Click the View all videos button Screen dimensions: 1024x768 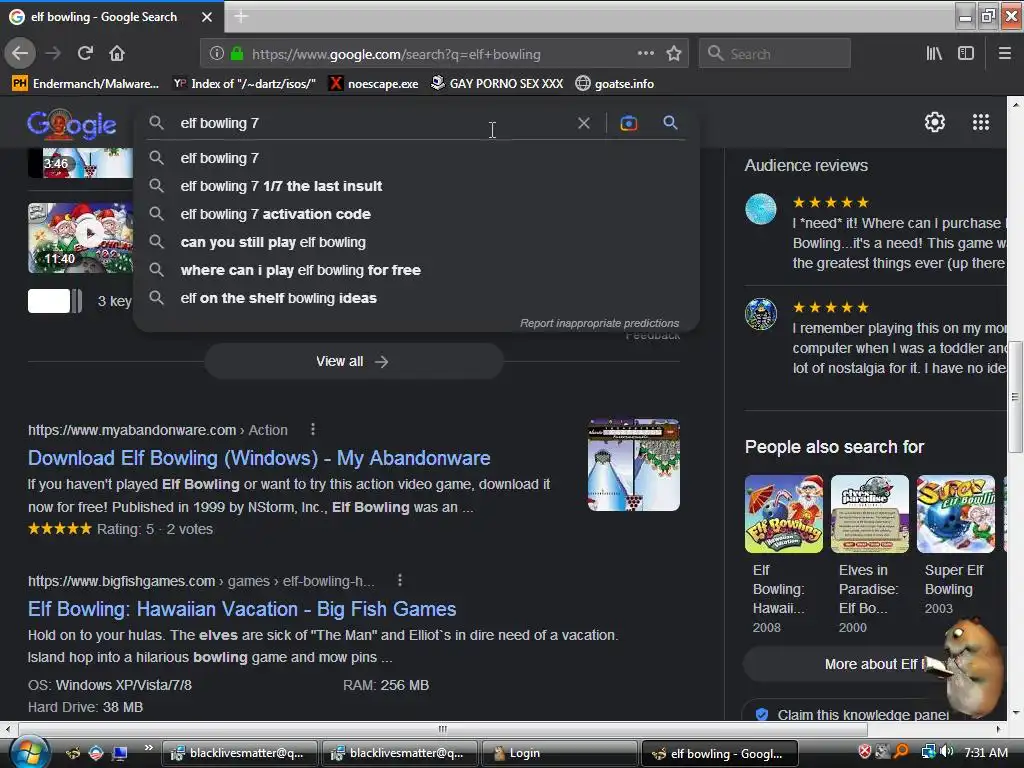pos(353,361)
